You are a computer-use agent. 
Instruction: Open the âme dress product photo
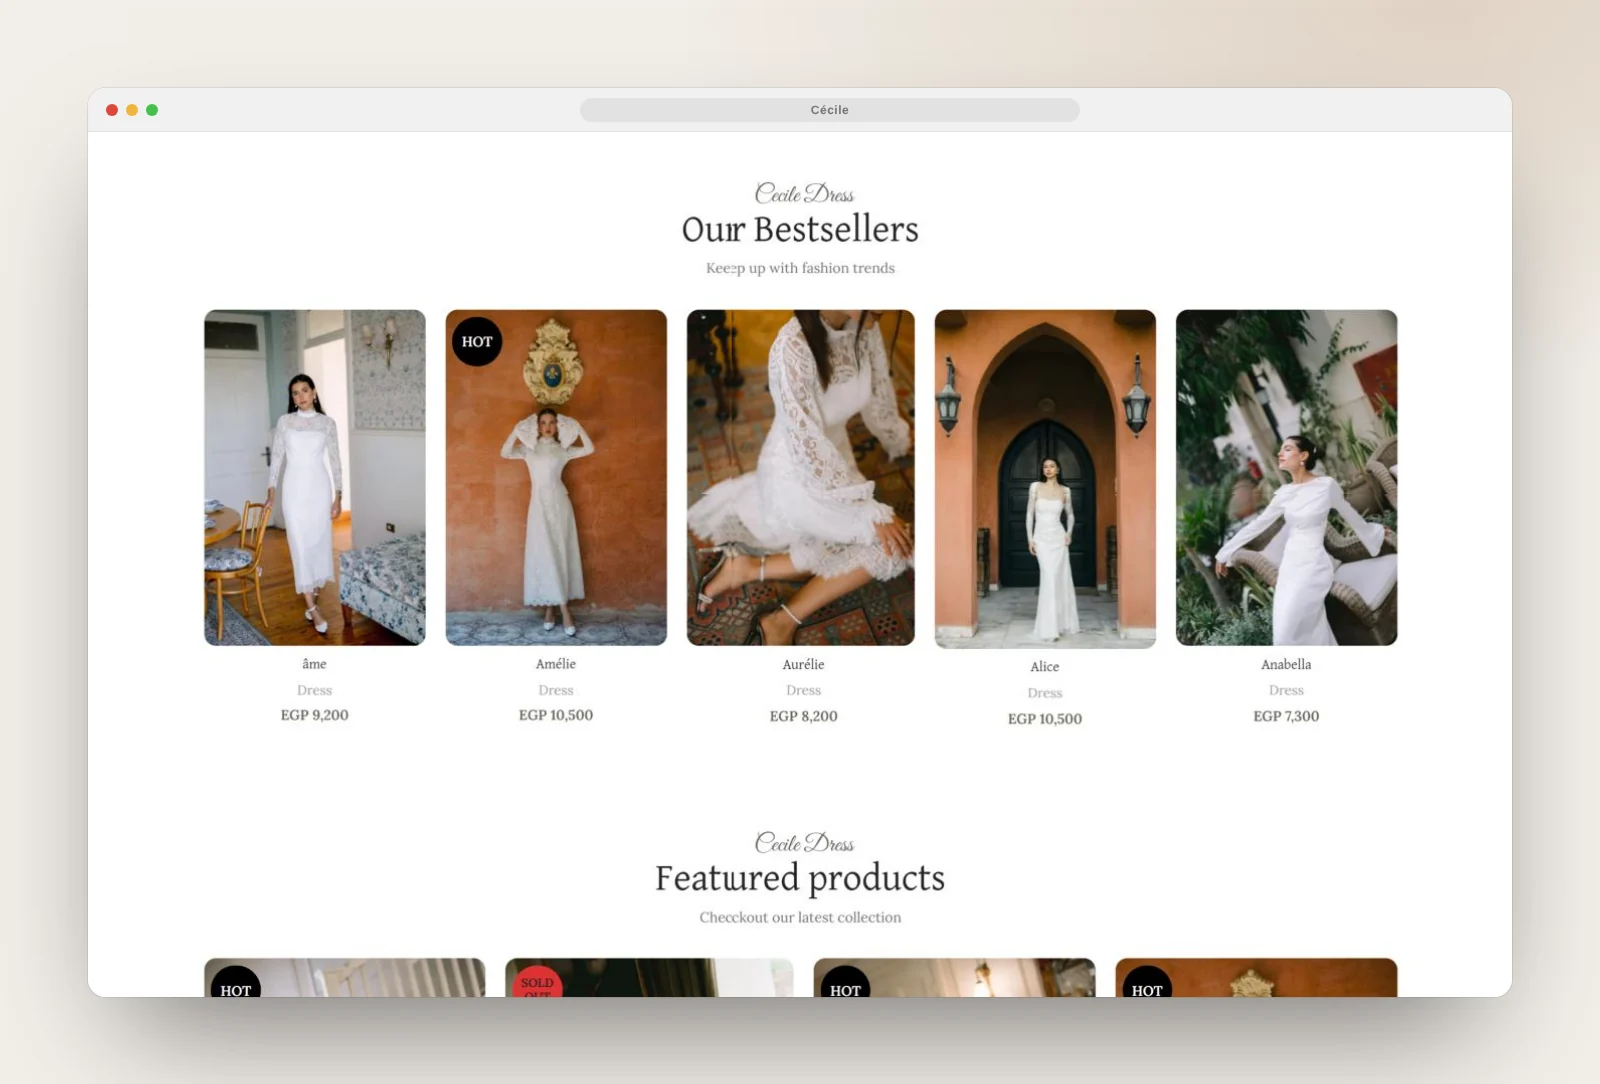[315, 477]
